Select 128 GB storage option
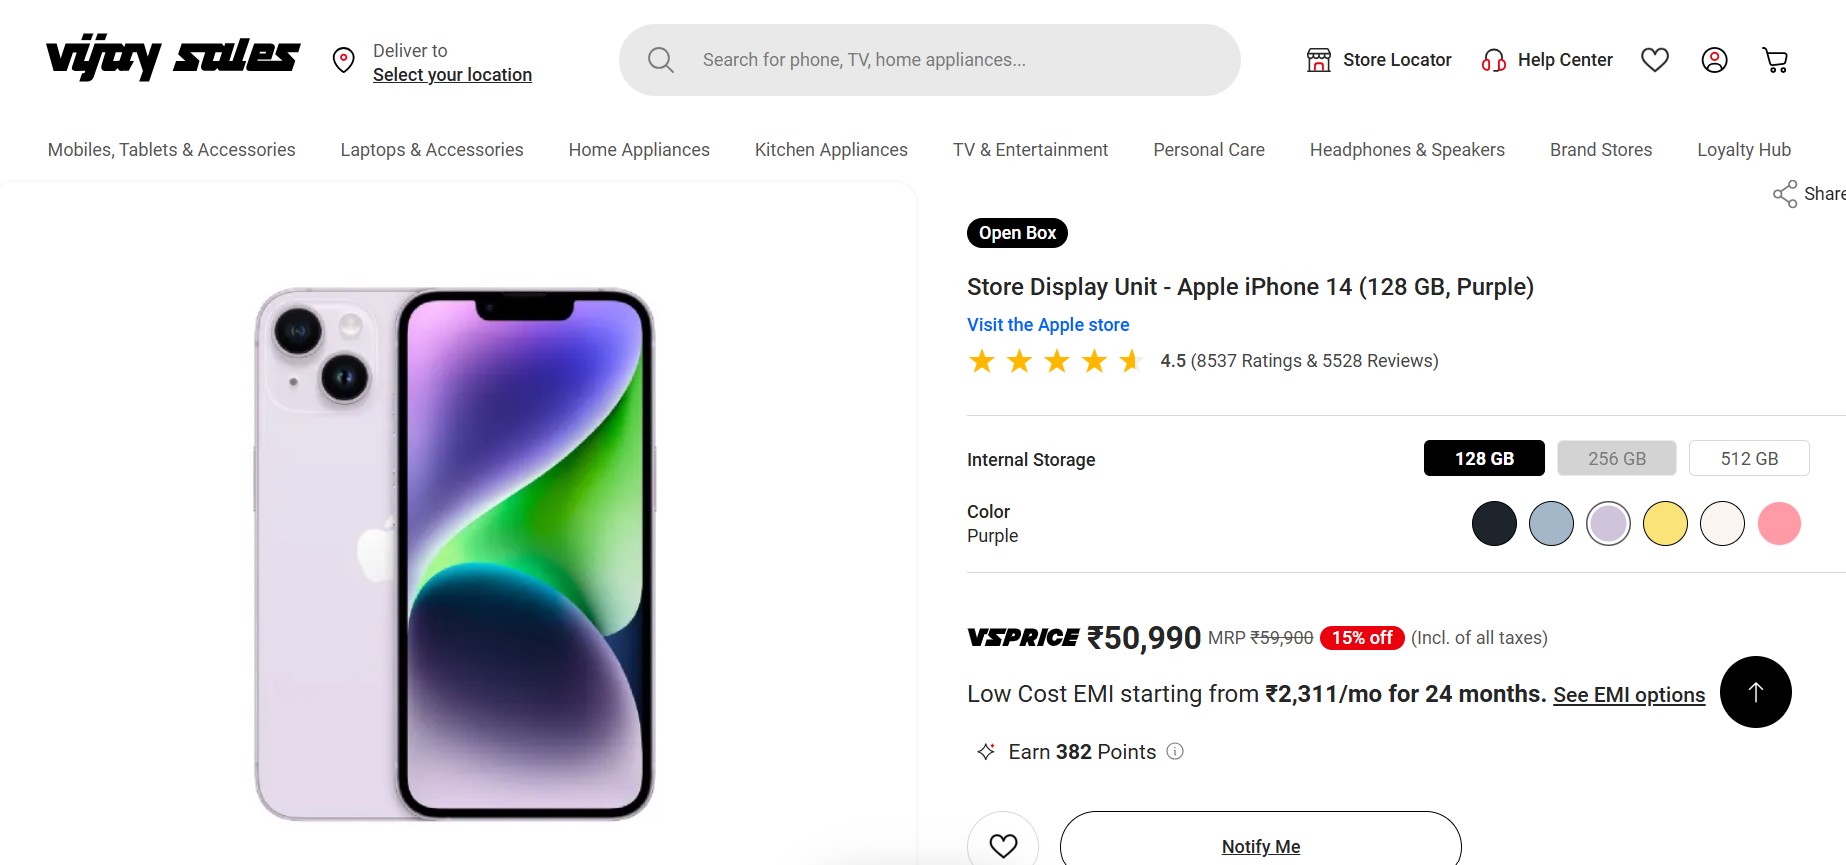The width and height of the screenshot is (1846, 865). pyautogui.click(x=1484, y=459)
